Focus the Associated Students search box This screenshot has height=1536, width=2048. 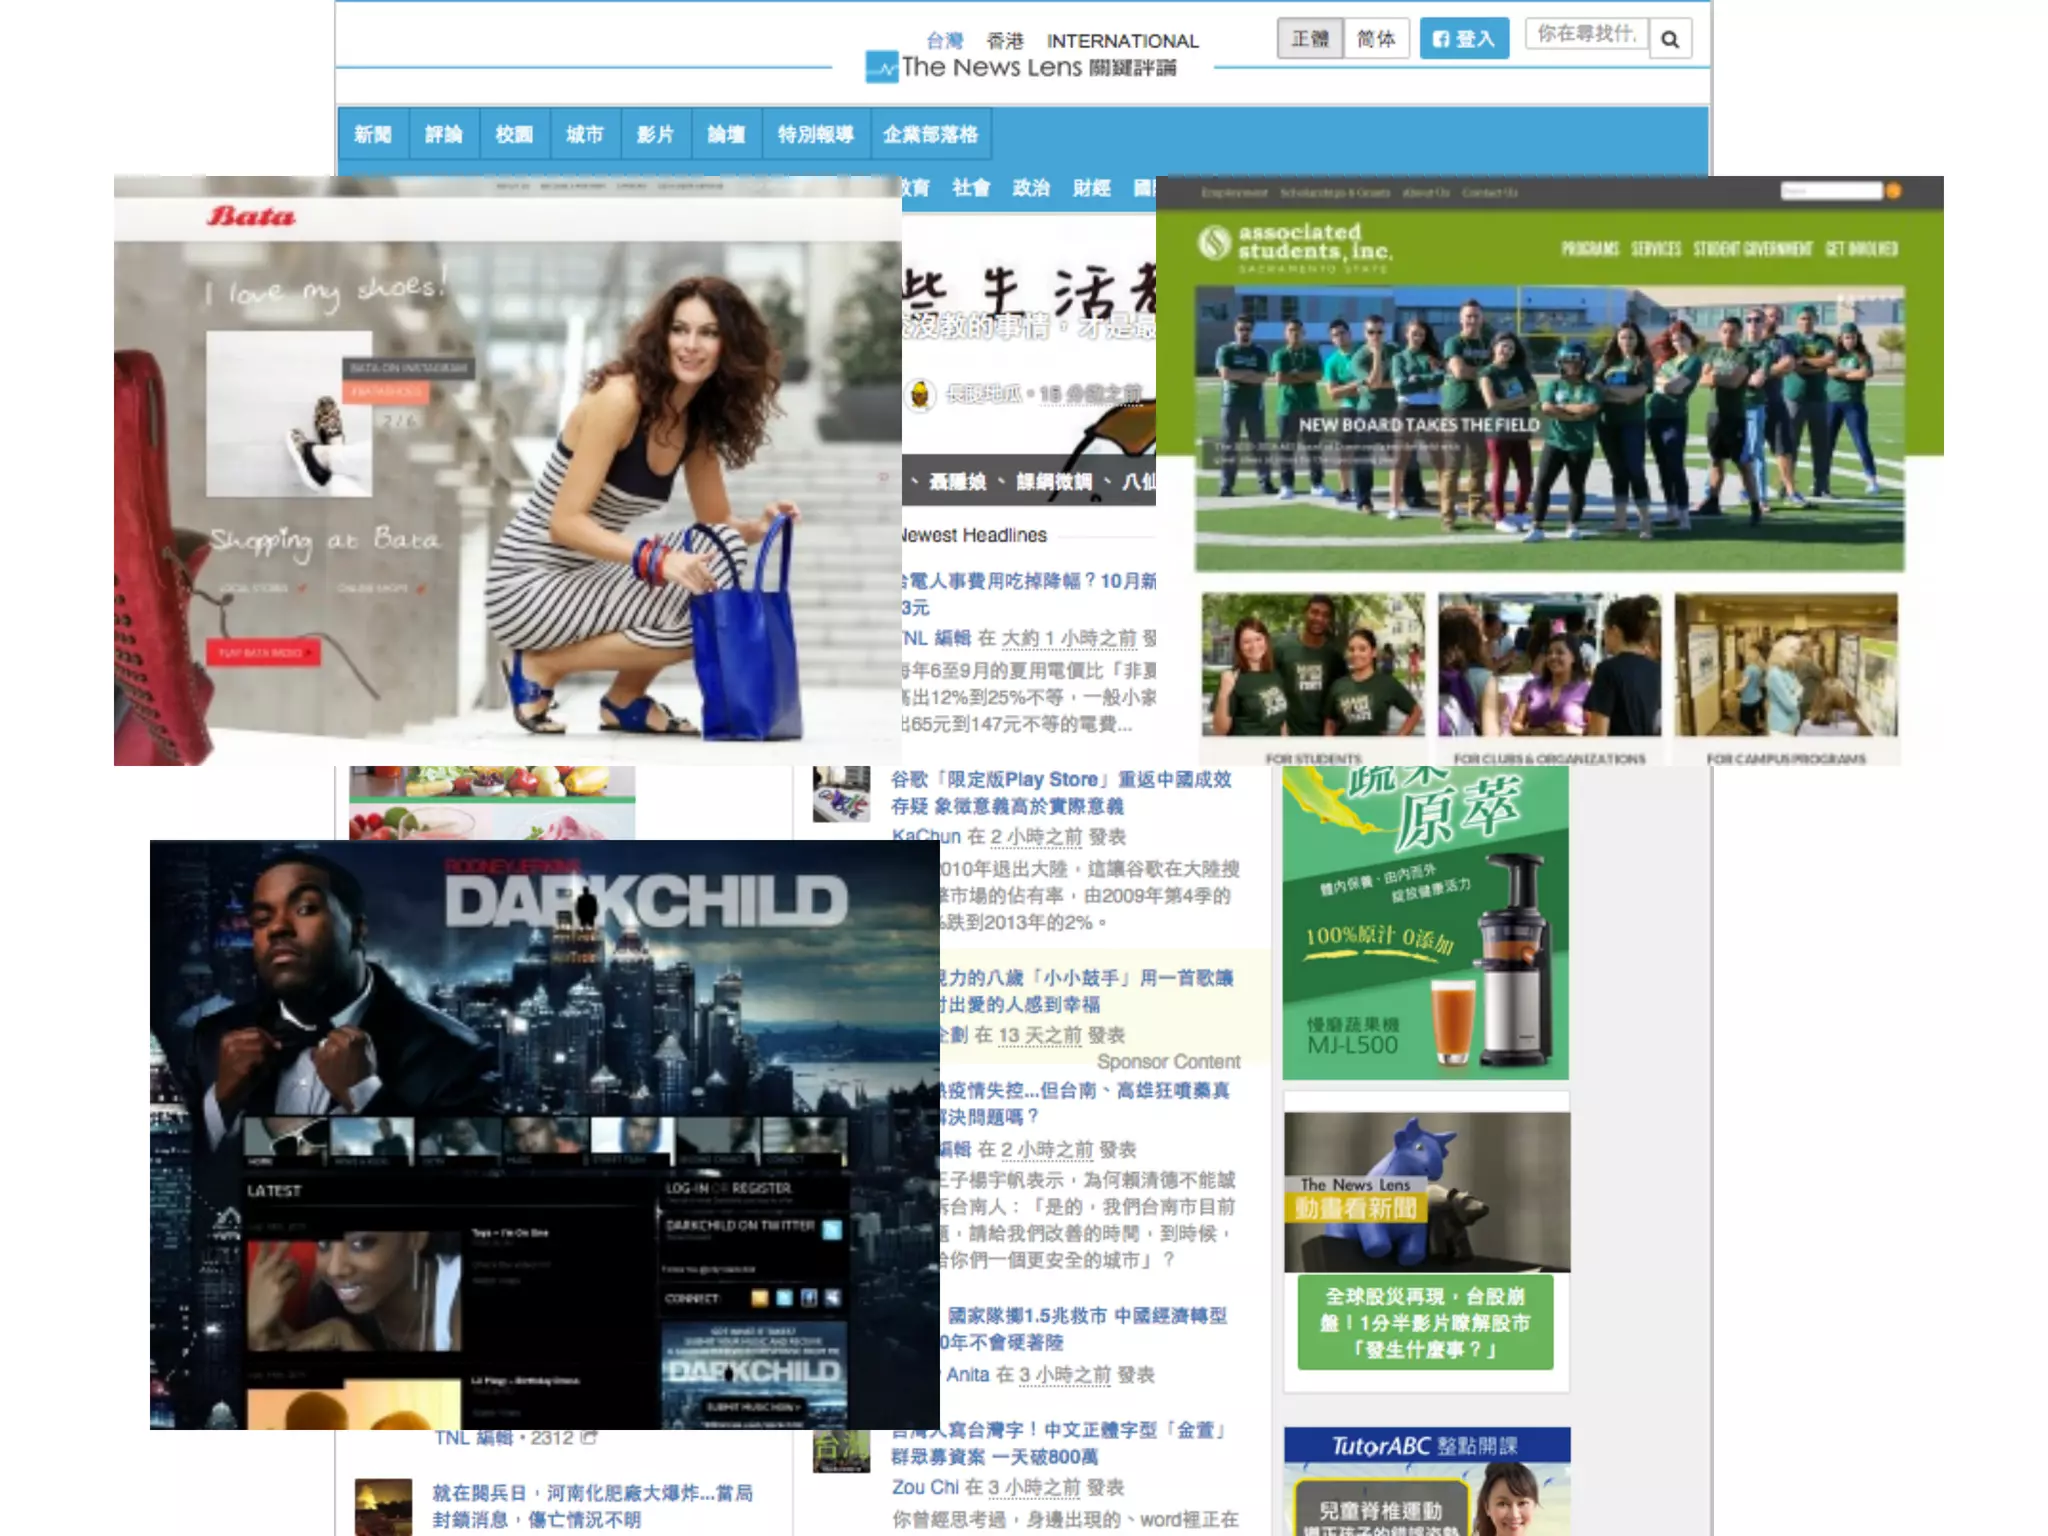pyautogui.click(x=1831, y=191)
